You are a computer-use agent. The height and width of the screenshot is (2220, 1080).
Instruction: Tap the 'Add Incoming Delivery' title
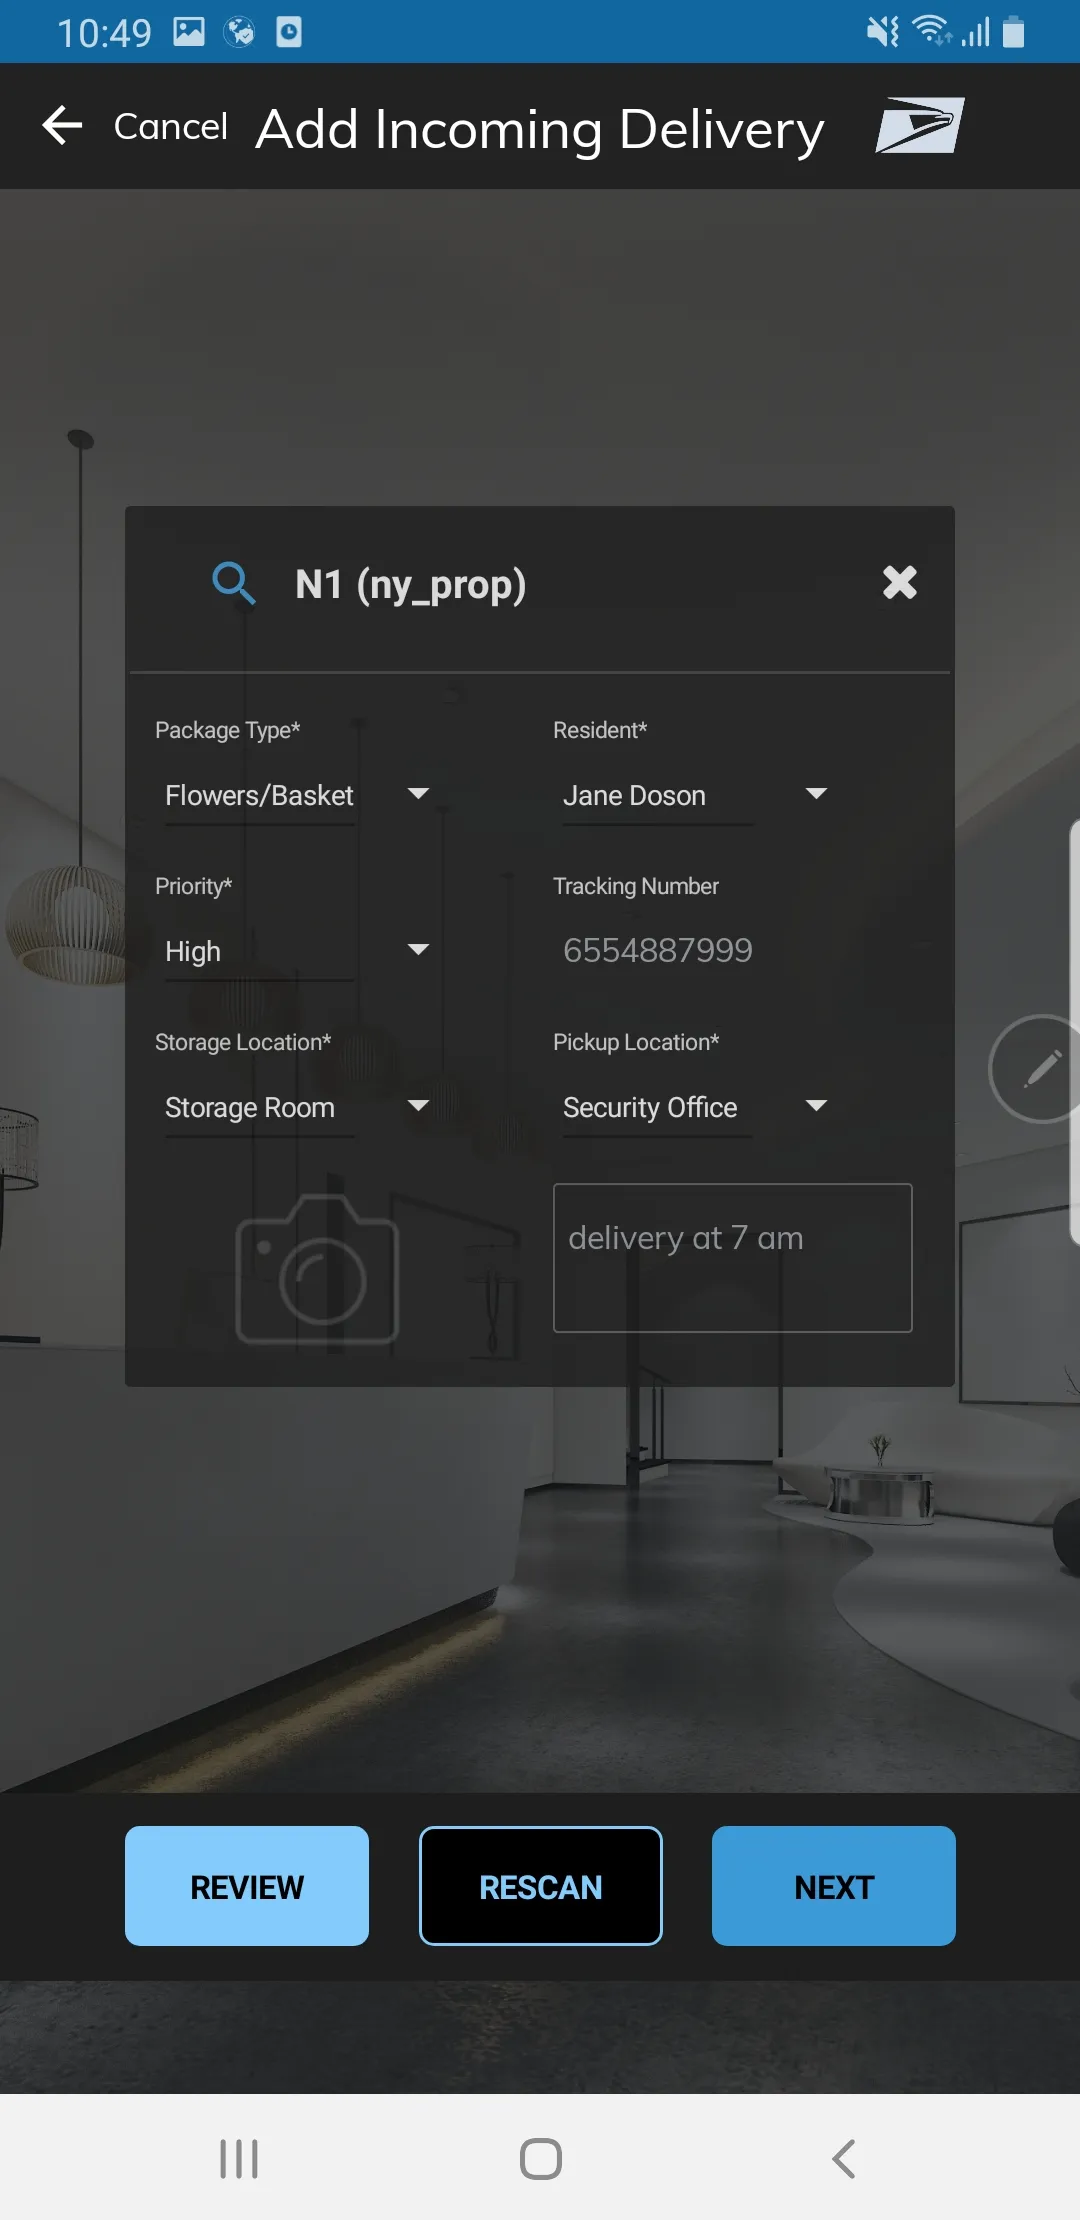click(540, 129)
